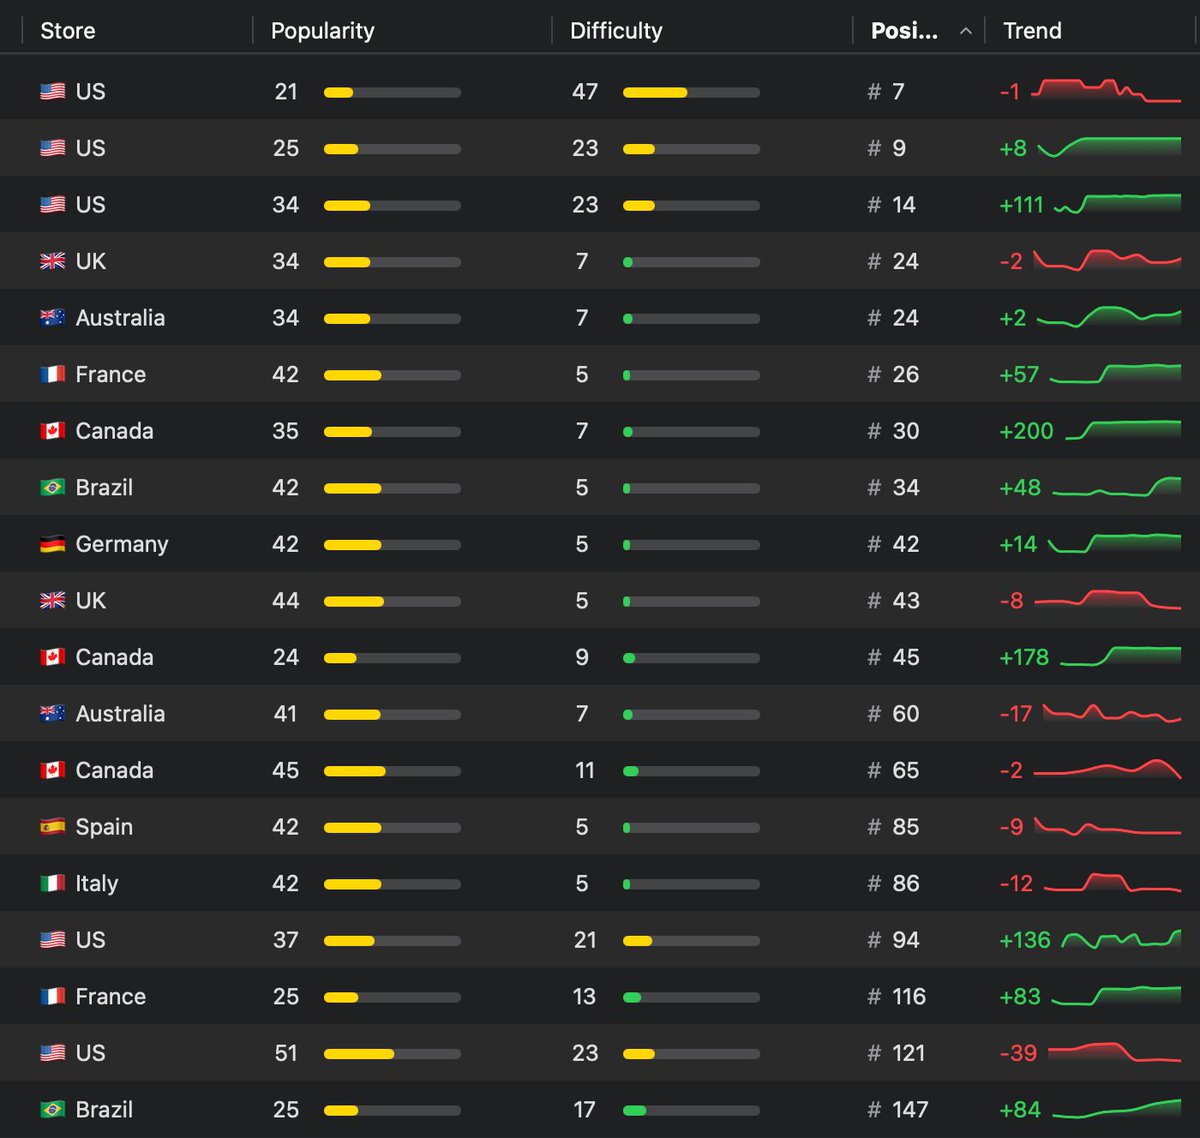The height and width of the screenshot is (1138, 1200).
Task: Click the difficulty bar showing 9
Action: (691, 658)
